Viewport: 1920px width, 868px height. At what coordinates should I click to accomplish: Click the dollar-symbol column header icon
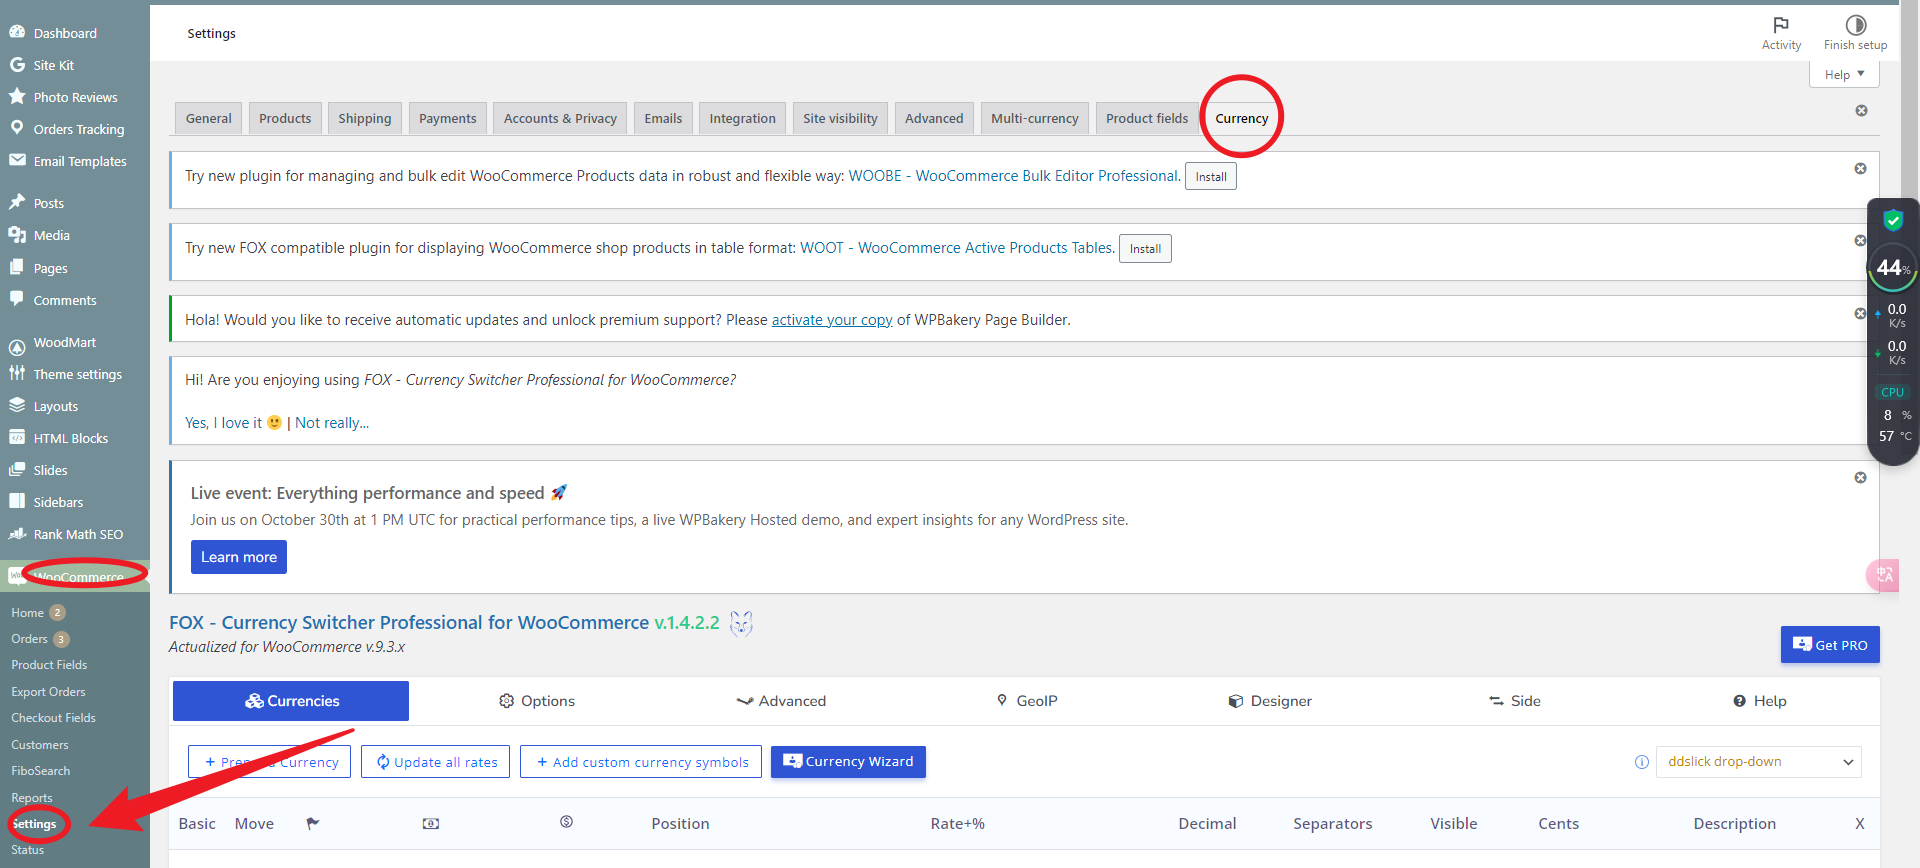[x=566, y=822]
